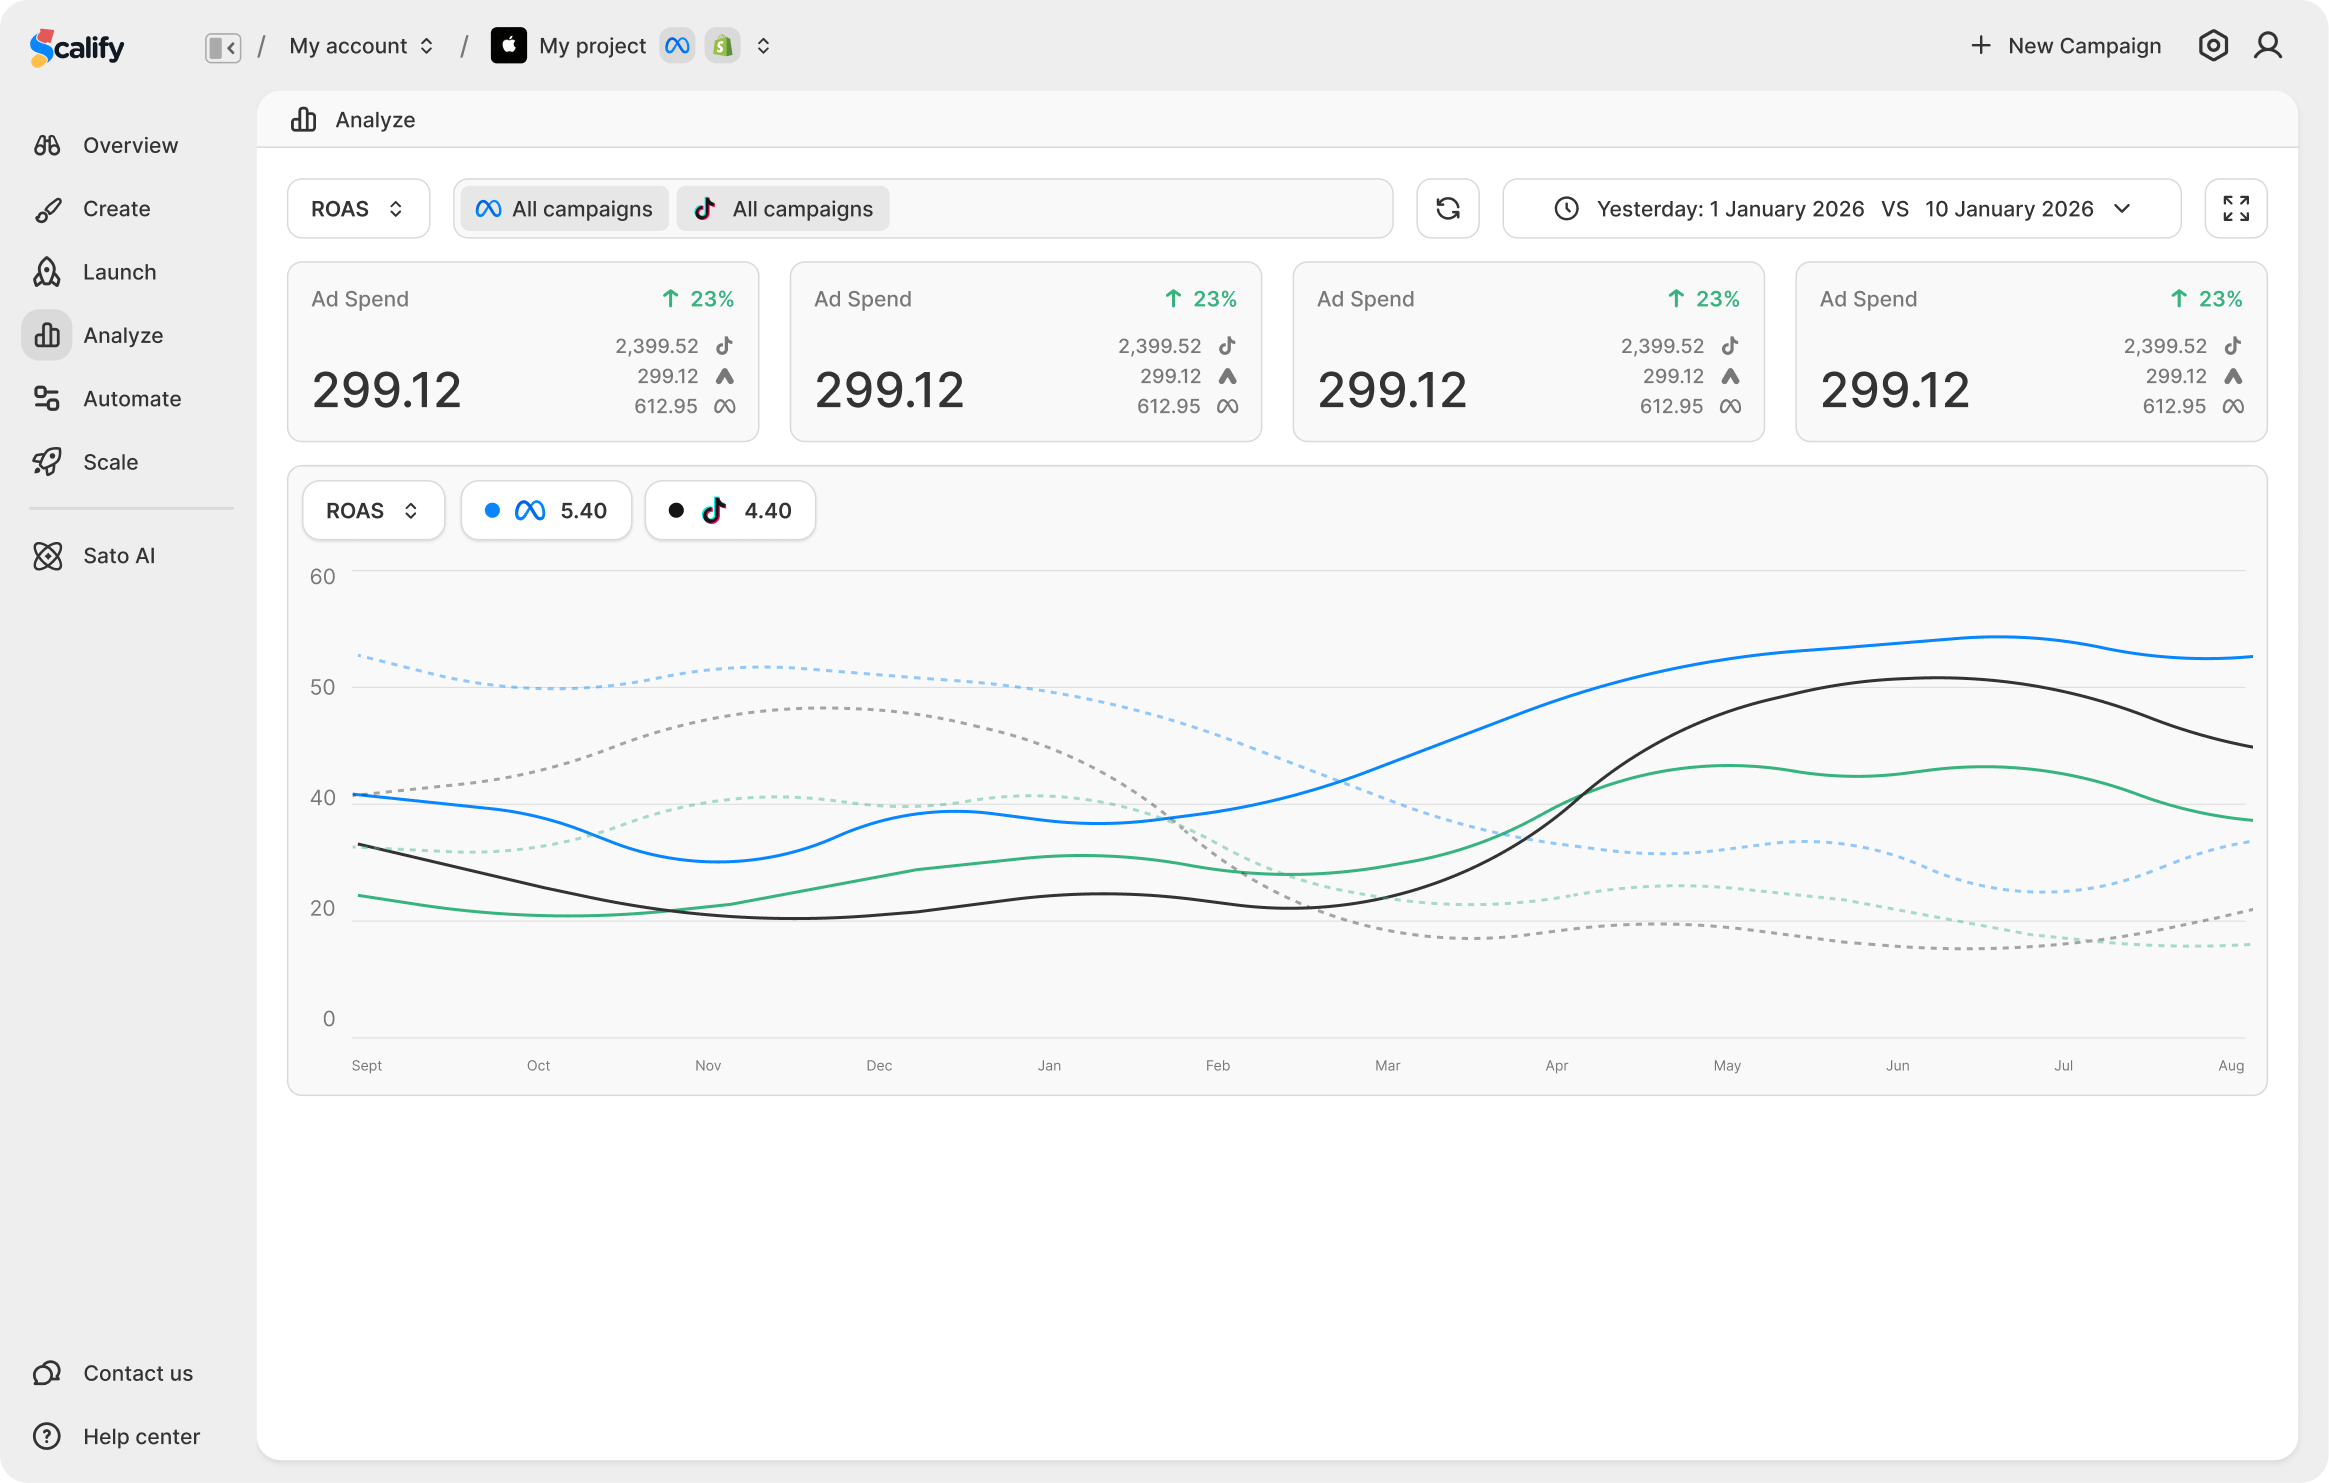Expand the date range comparison dropdown
Viewport: 2329px width, 1483px height.
coord(2122,209)
